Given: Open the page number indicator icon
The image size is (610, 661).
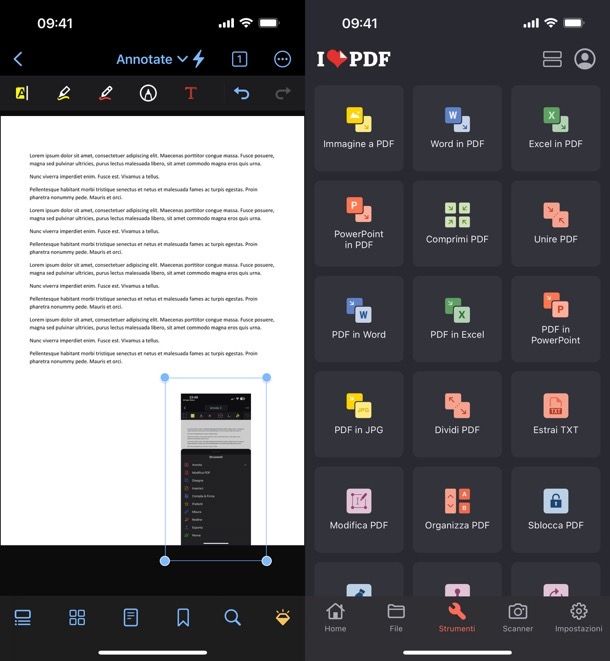Looking at the screenshot, I should [239, 59].
